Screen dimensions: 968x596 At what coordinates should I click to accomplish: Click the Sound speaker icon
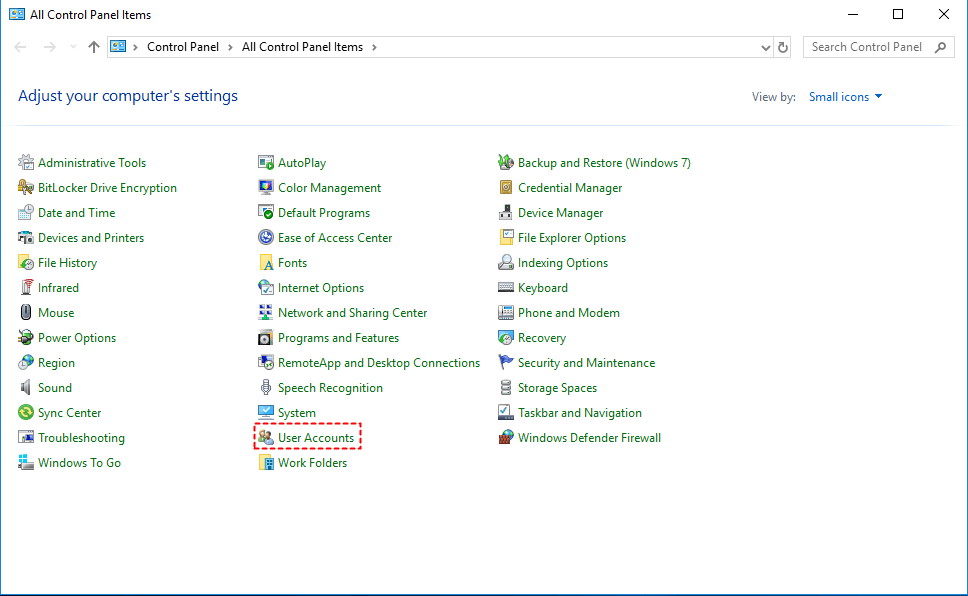click(26, 388)
